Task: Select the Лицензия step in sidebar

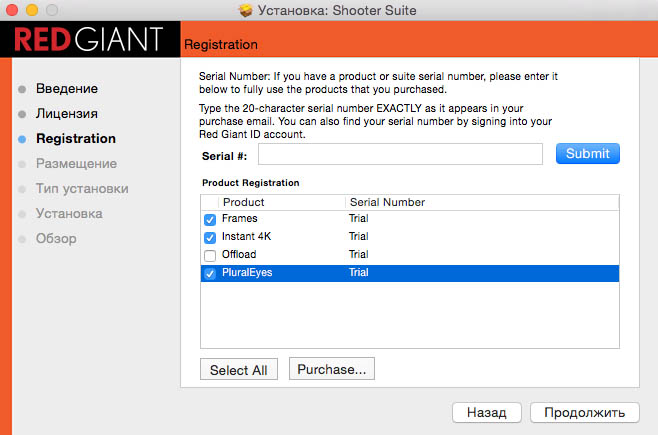Action: tap(67, 114)
